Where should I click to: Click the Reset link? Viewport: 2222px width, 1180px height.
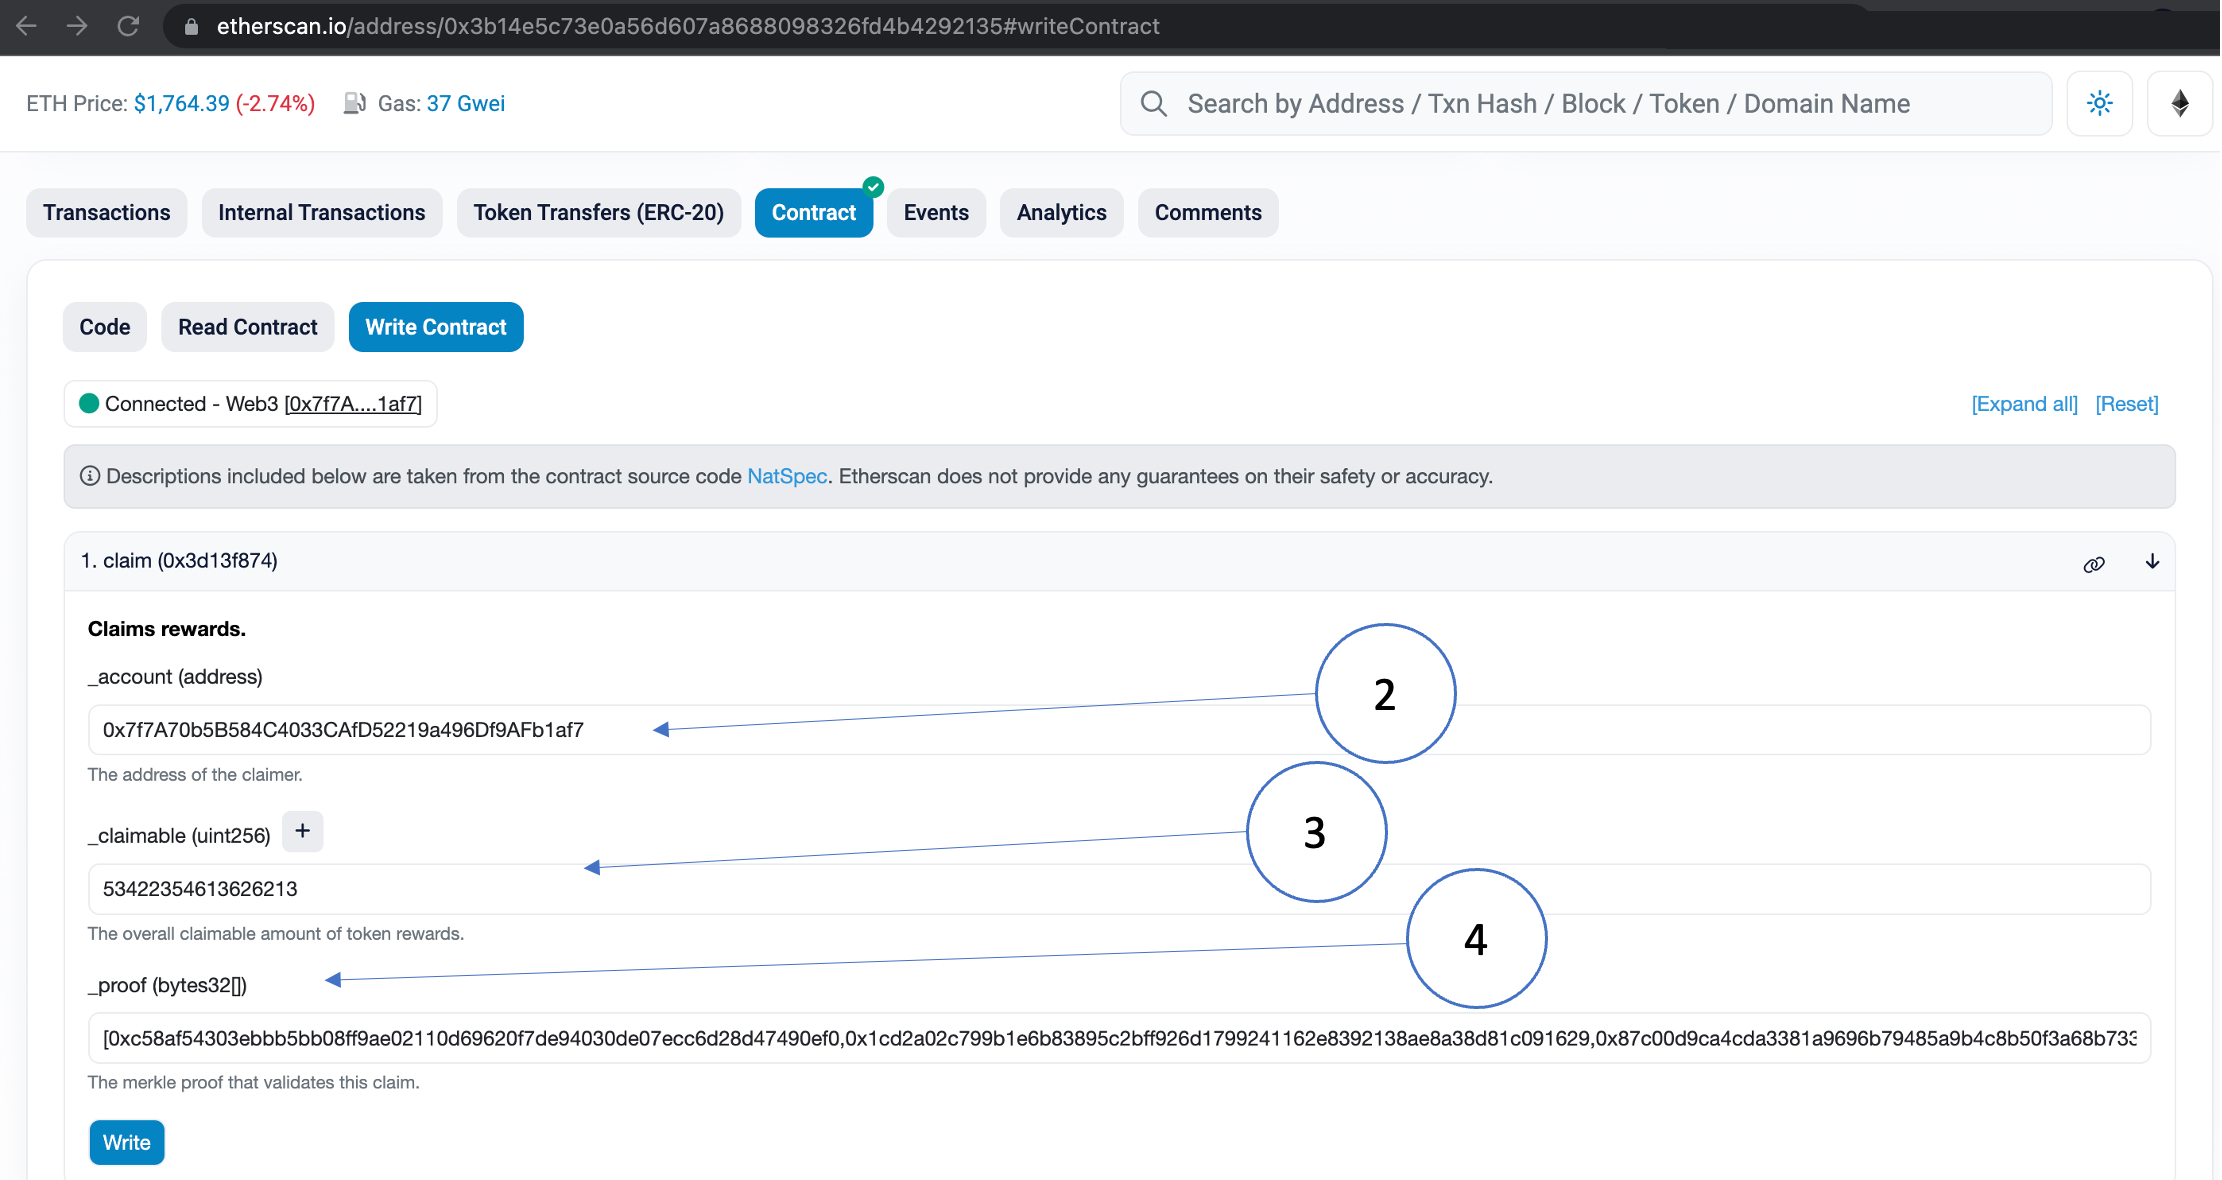pos(2127,404)
